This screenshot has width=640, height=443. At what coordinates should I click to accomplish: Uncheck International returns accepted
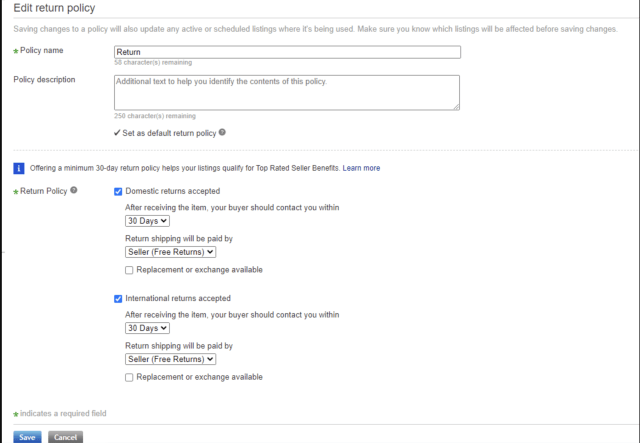118,298
